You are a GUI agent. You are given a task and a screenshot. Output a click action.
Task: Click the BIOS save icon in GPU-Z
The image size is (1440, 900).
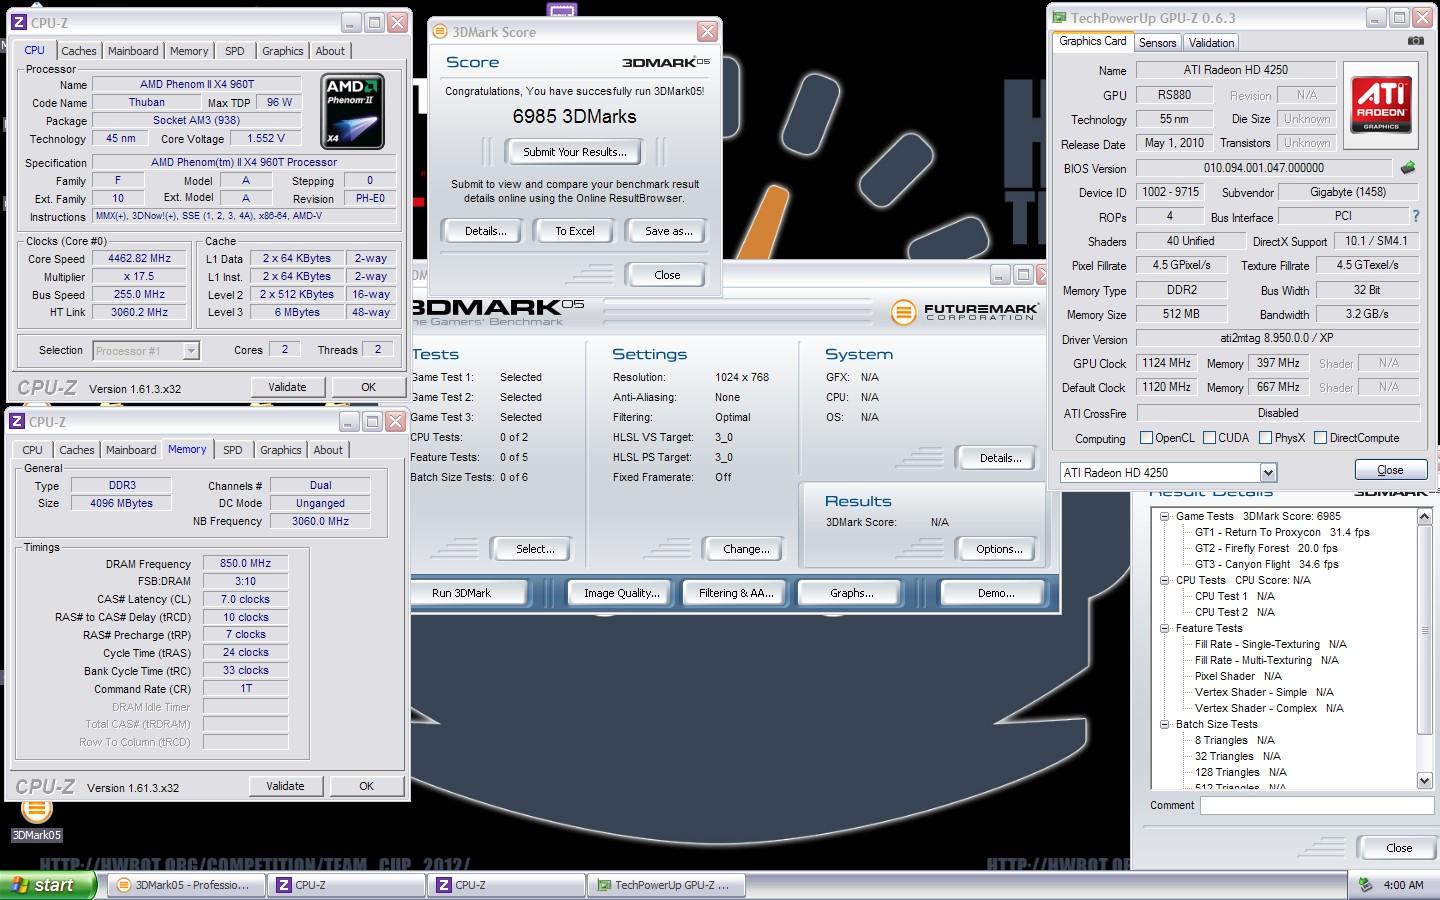[1408, 168]
